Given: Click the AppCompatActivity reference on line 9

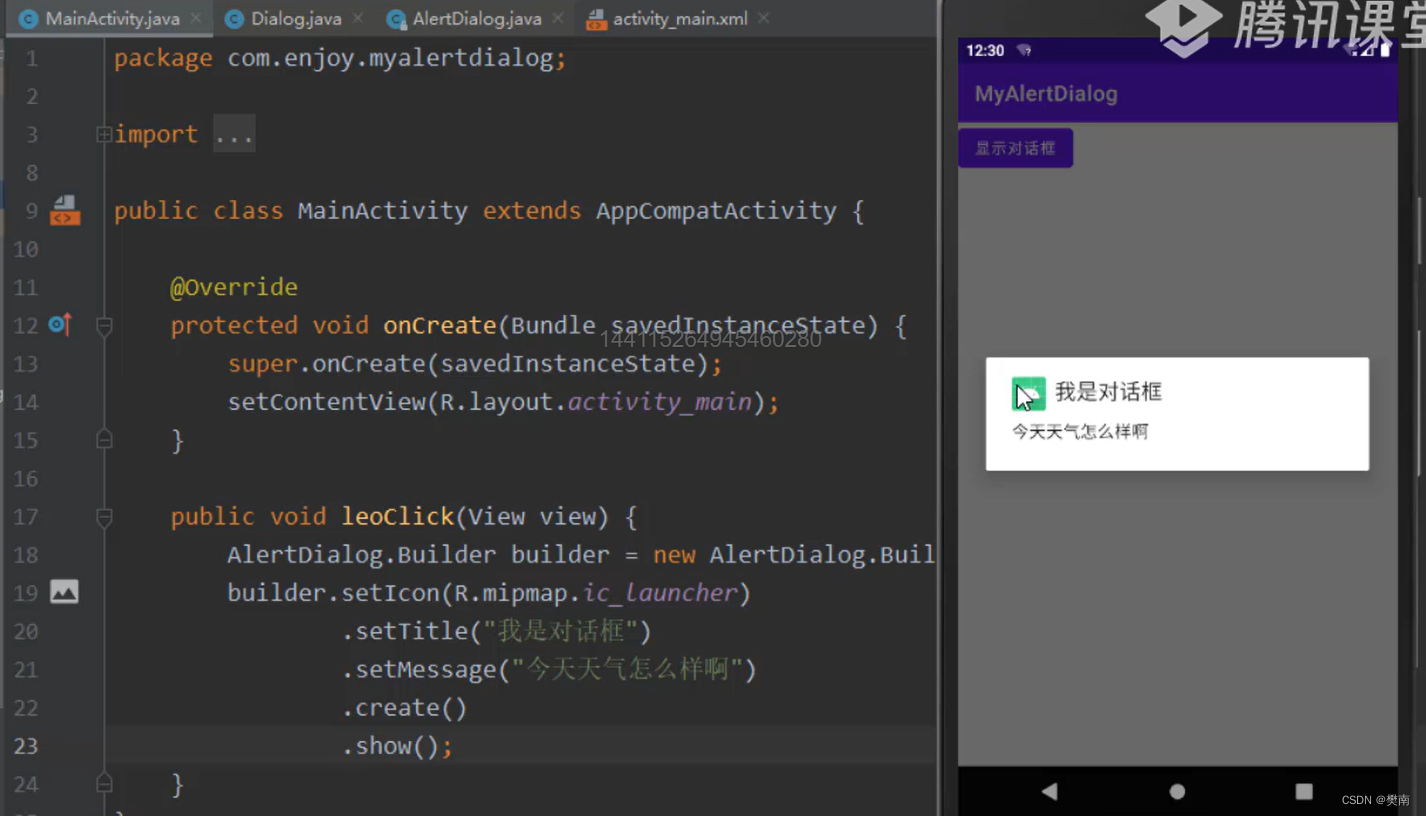Looking at the screenshot, I should (x=716, y=211).
